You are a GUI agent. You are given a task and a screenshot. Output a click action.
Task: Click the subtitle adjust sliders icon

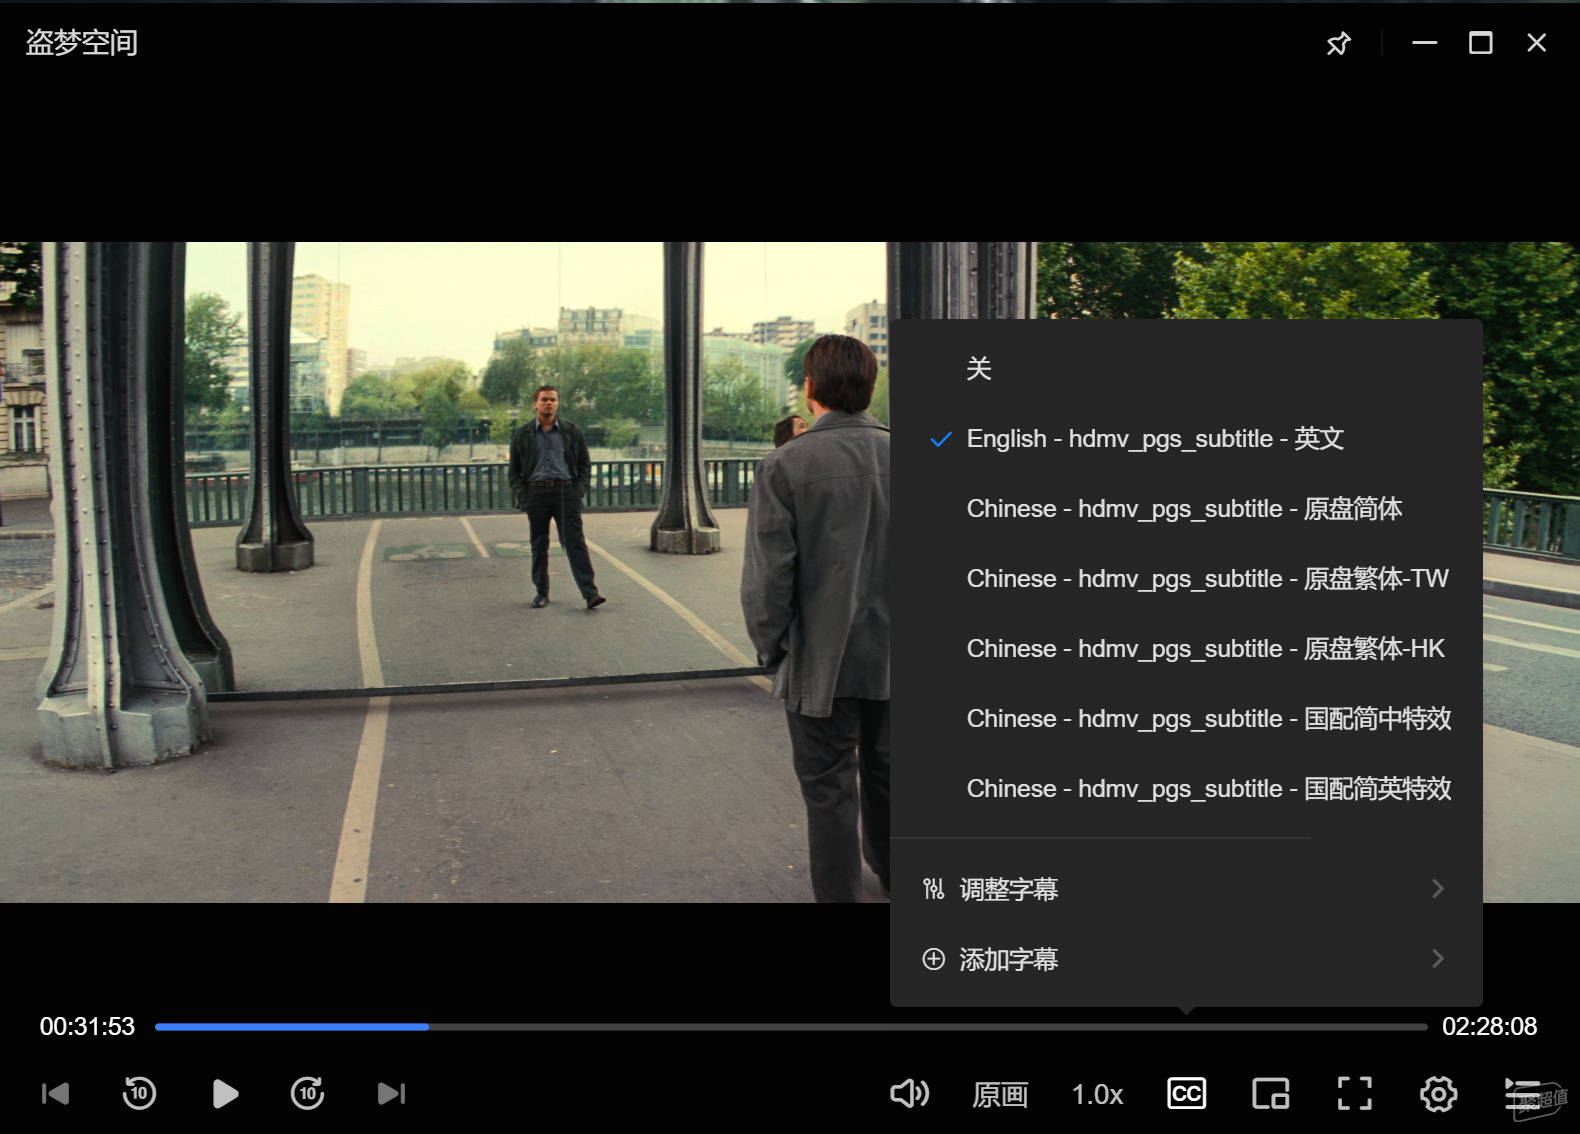pyautogui.click(x=933, y=889)
